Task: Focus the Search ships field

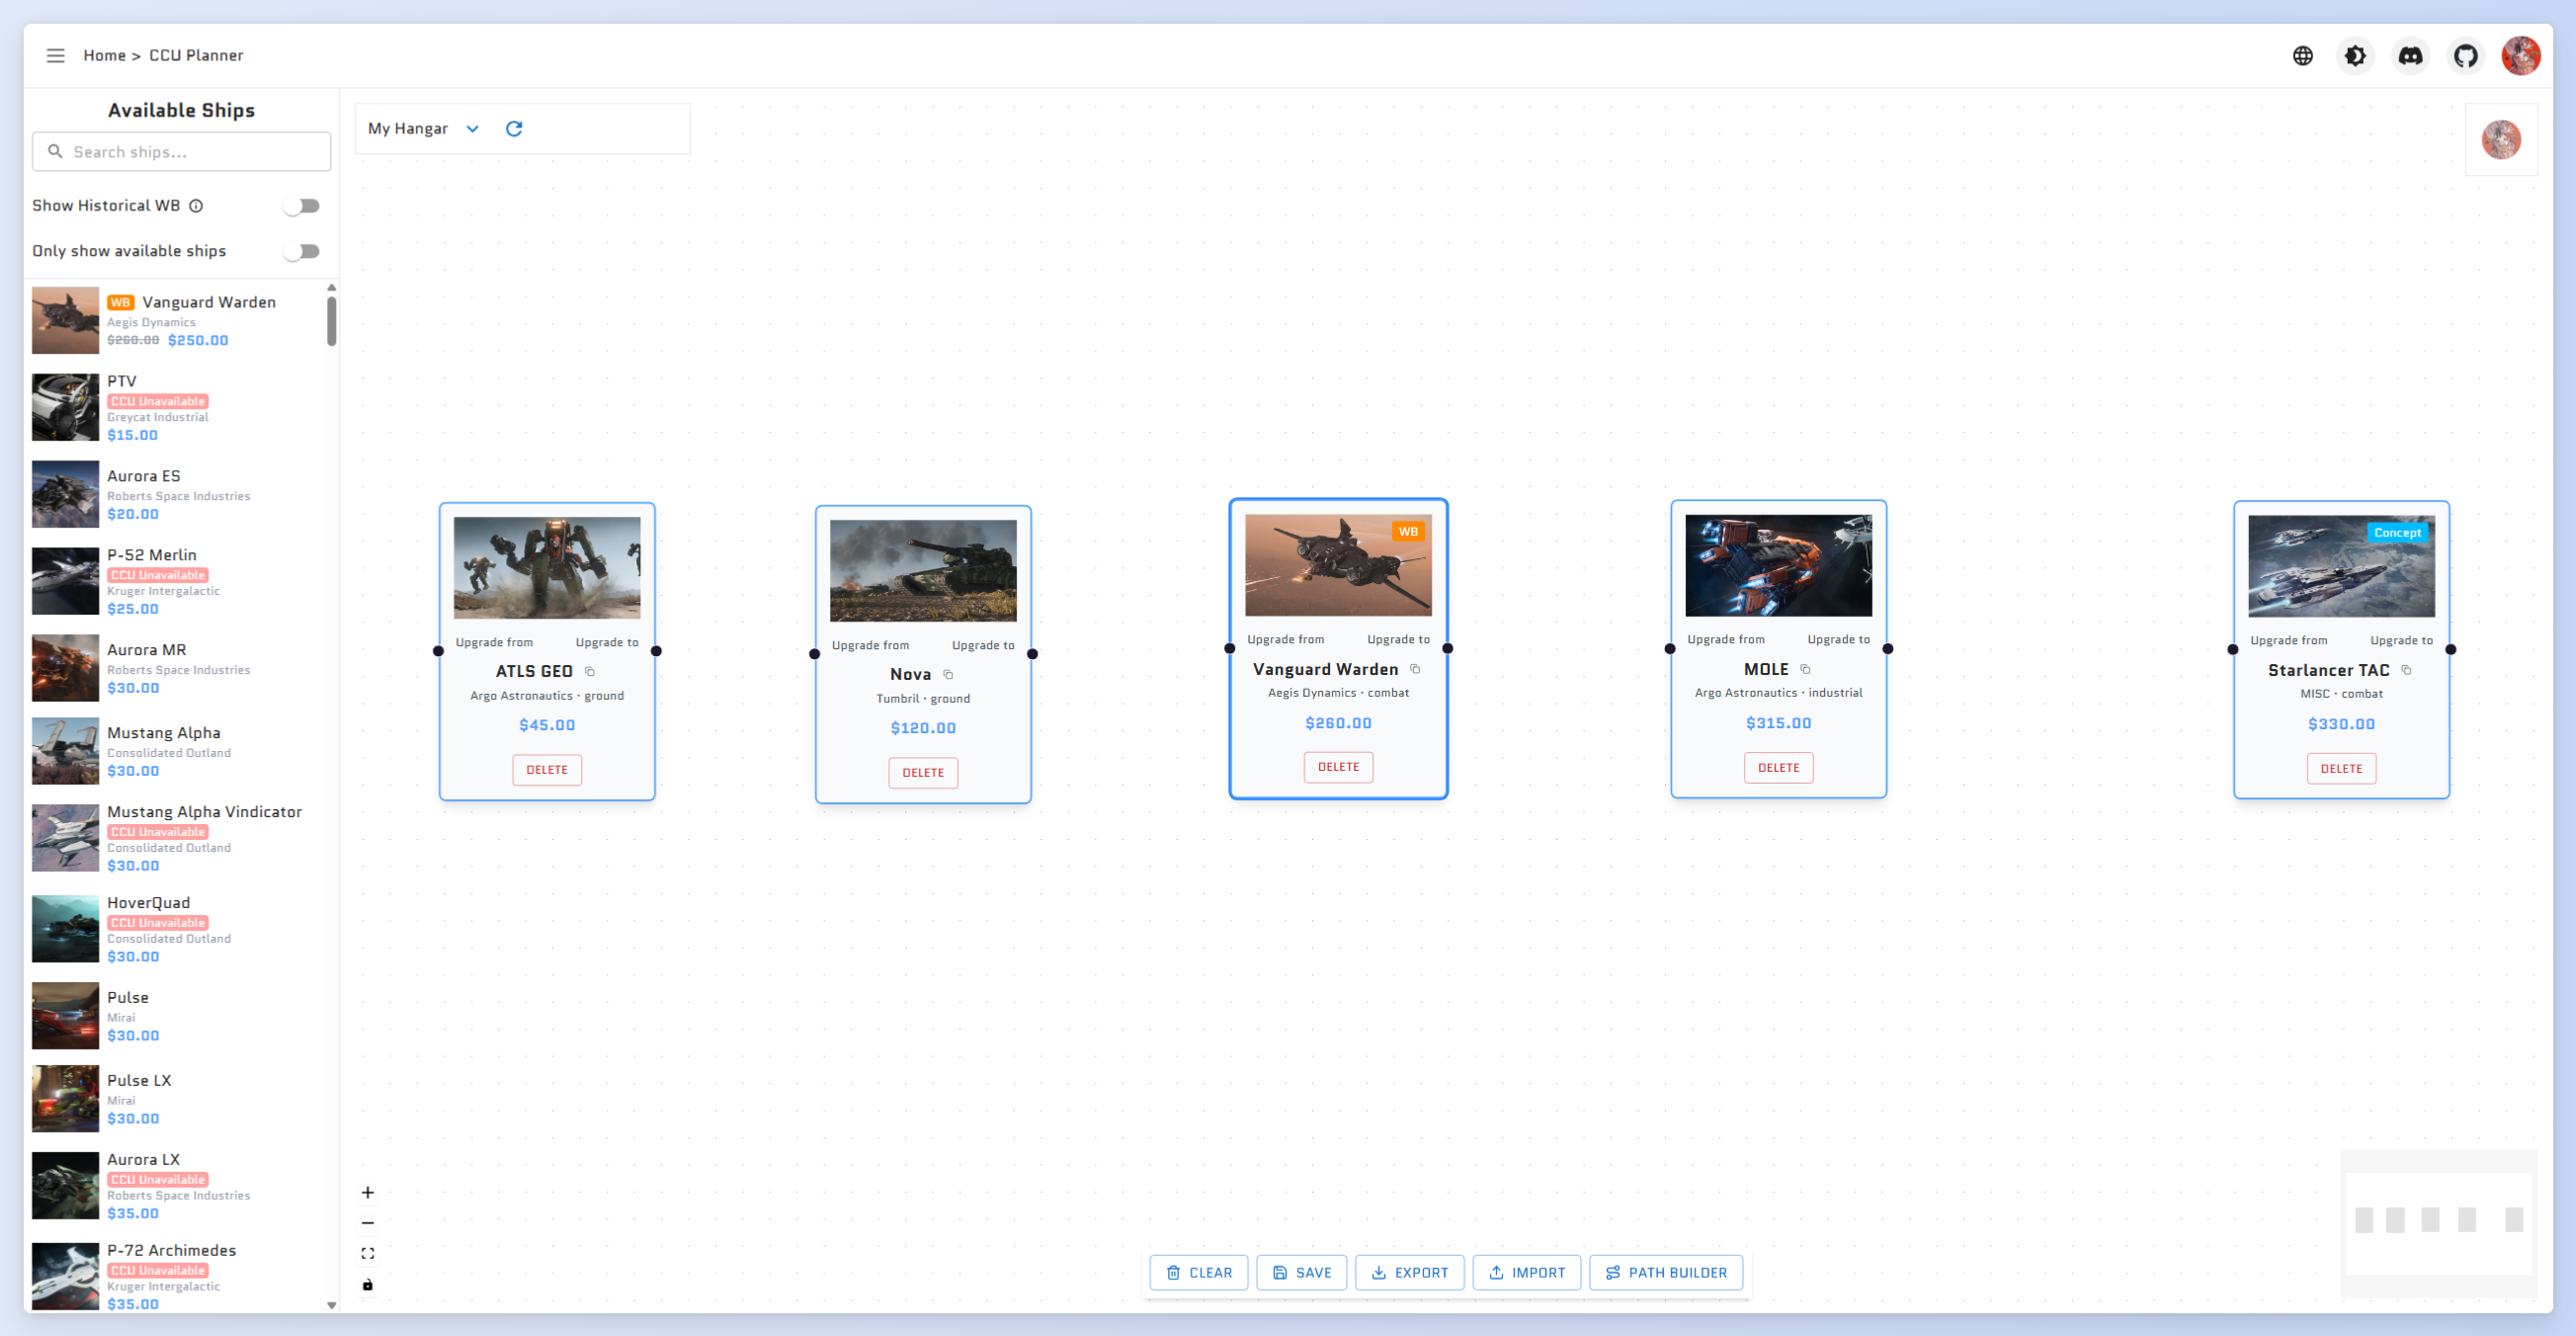Action: click(190, 152)
